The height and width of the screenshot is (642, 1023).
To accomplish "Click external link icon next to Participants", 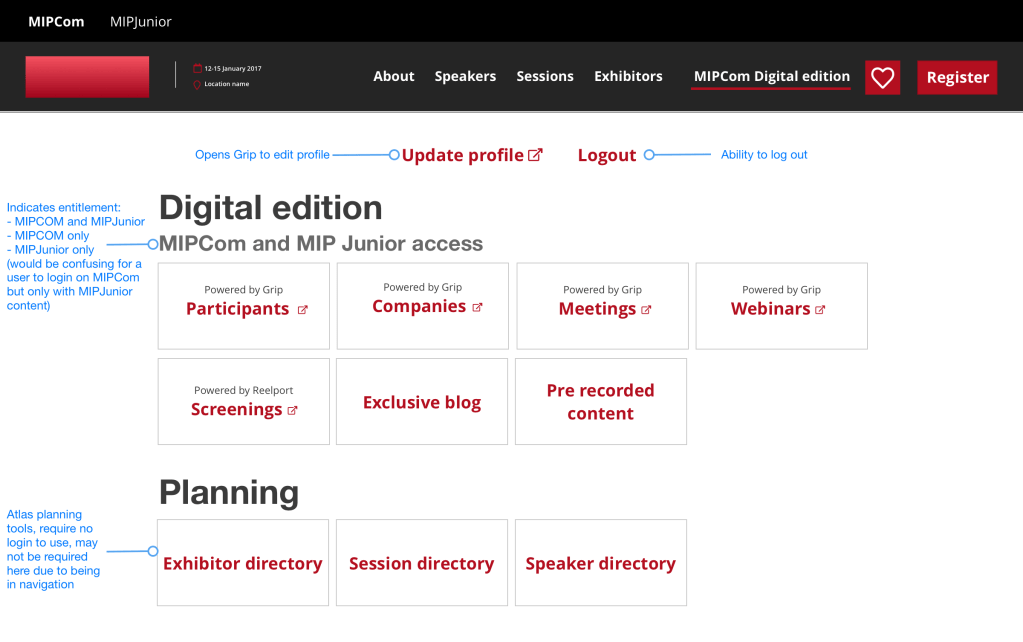I will 303,310.
